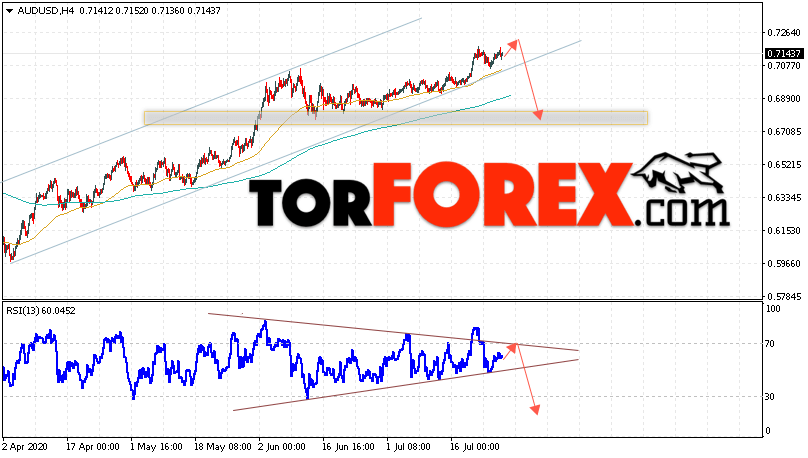
Task: Select the 18 May 08:00 date label
Action: (223, 447)
